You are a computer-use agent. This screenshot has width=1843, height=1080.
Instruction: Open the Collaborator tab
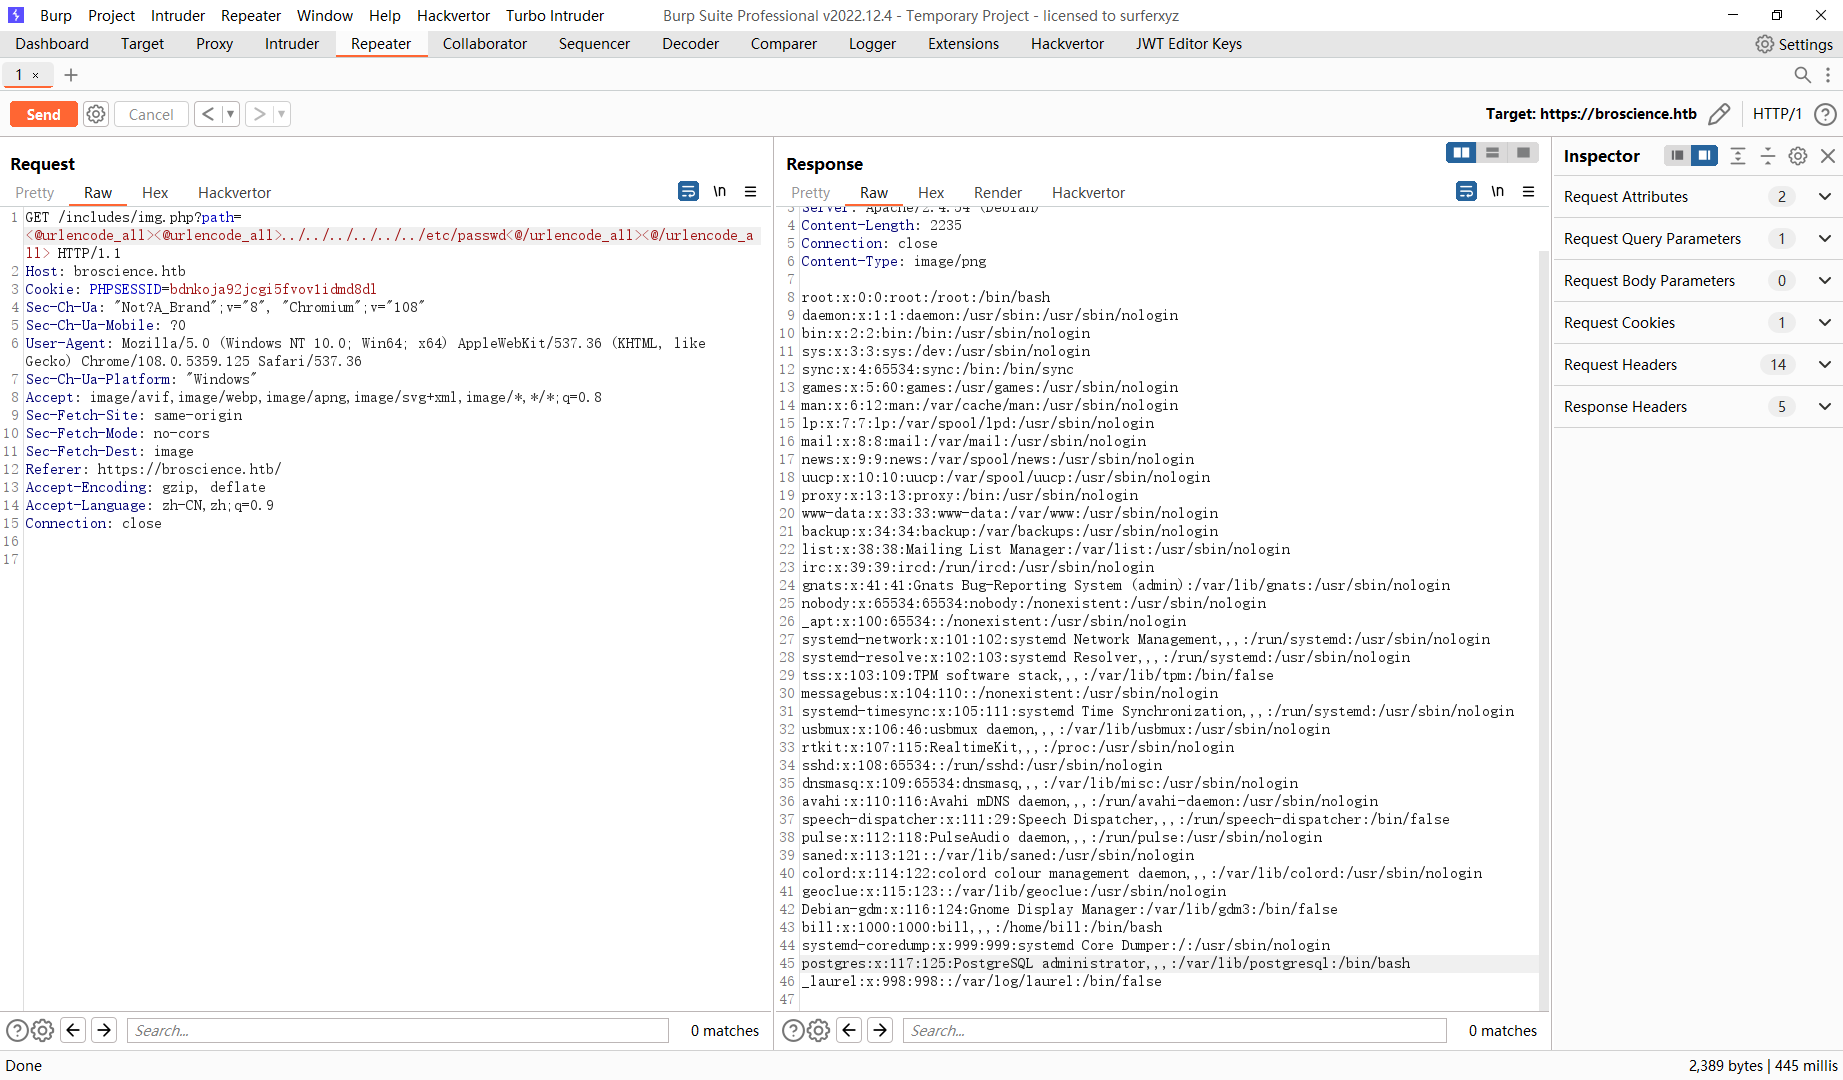pyautogui.click(x=485, y=44)
